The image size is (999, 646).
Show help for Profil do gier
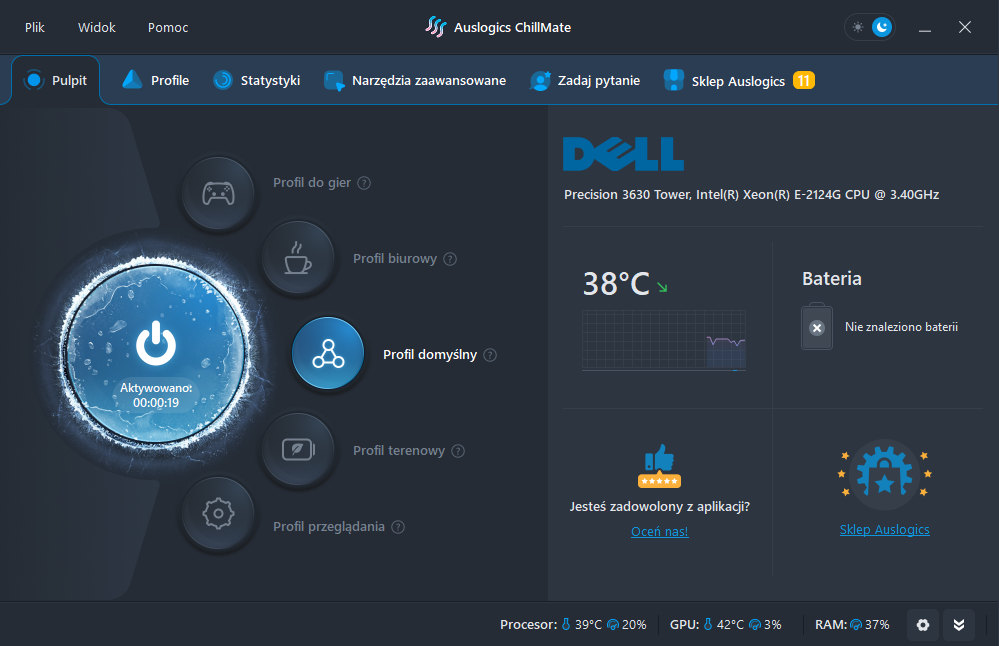click(364, 183)
